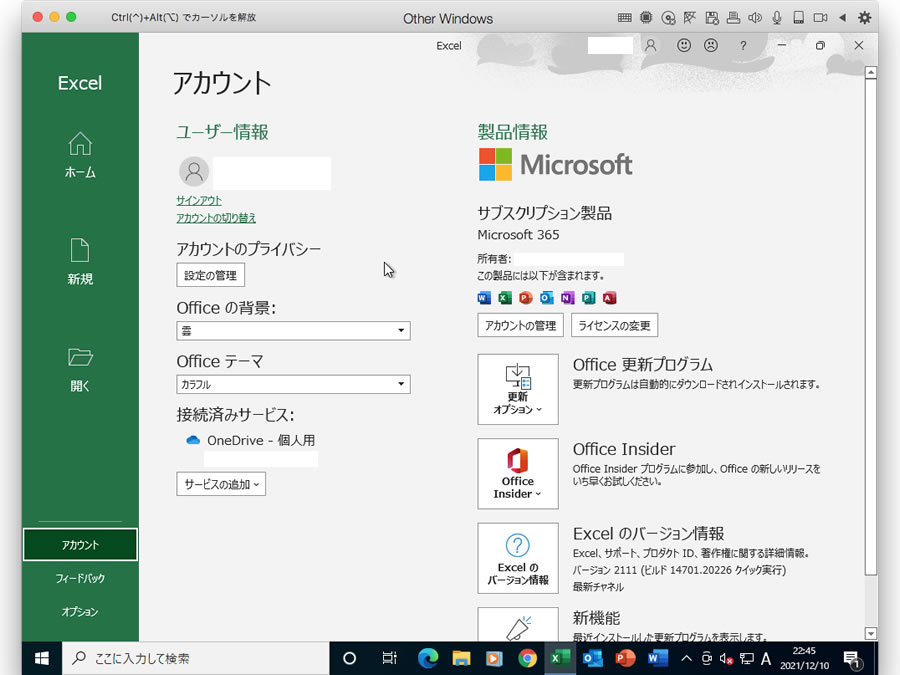Open the 開く (Open) page

[x=80, y=369]
